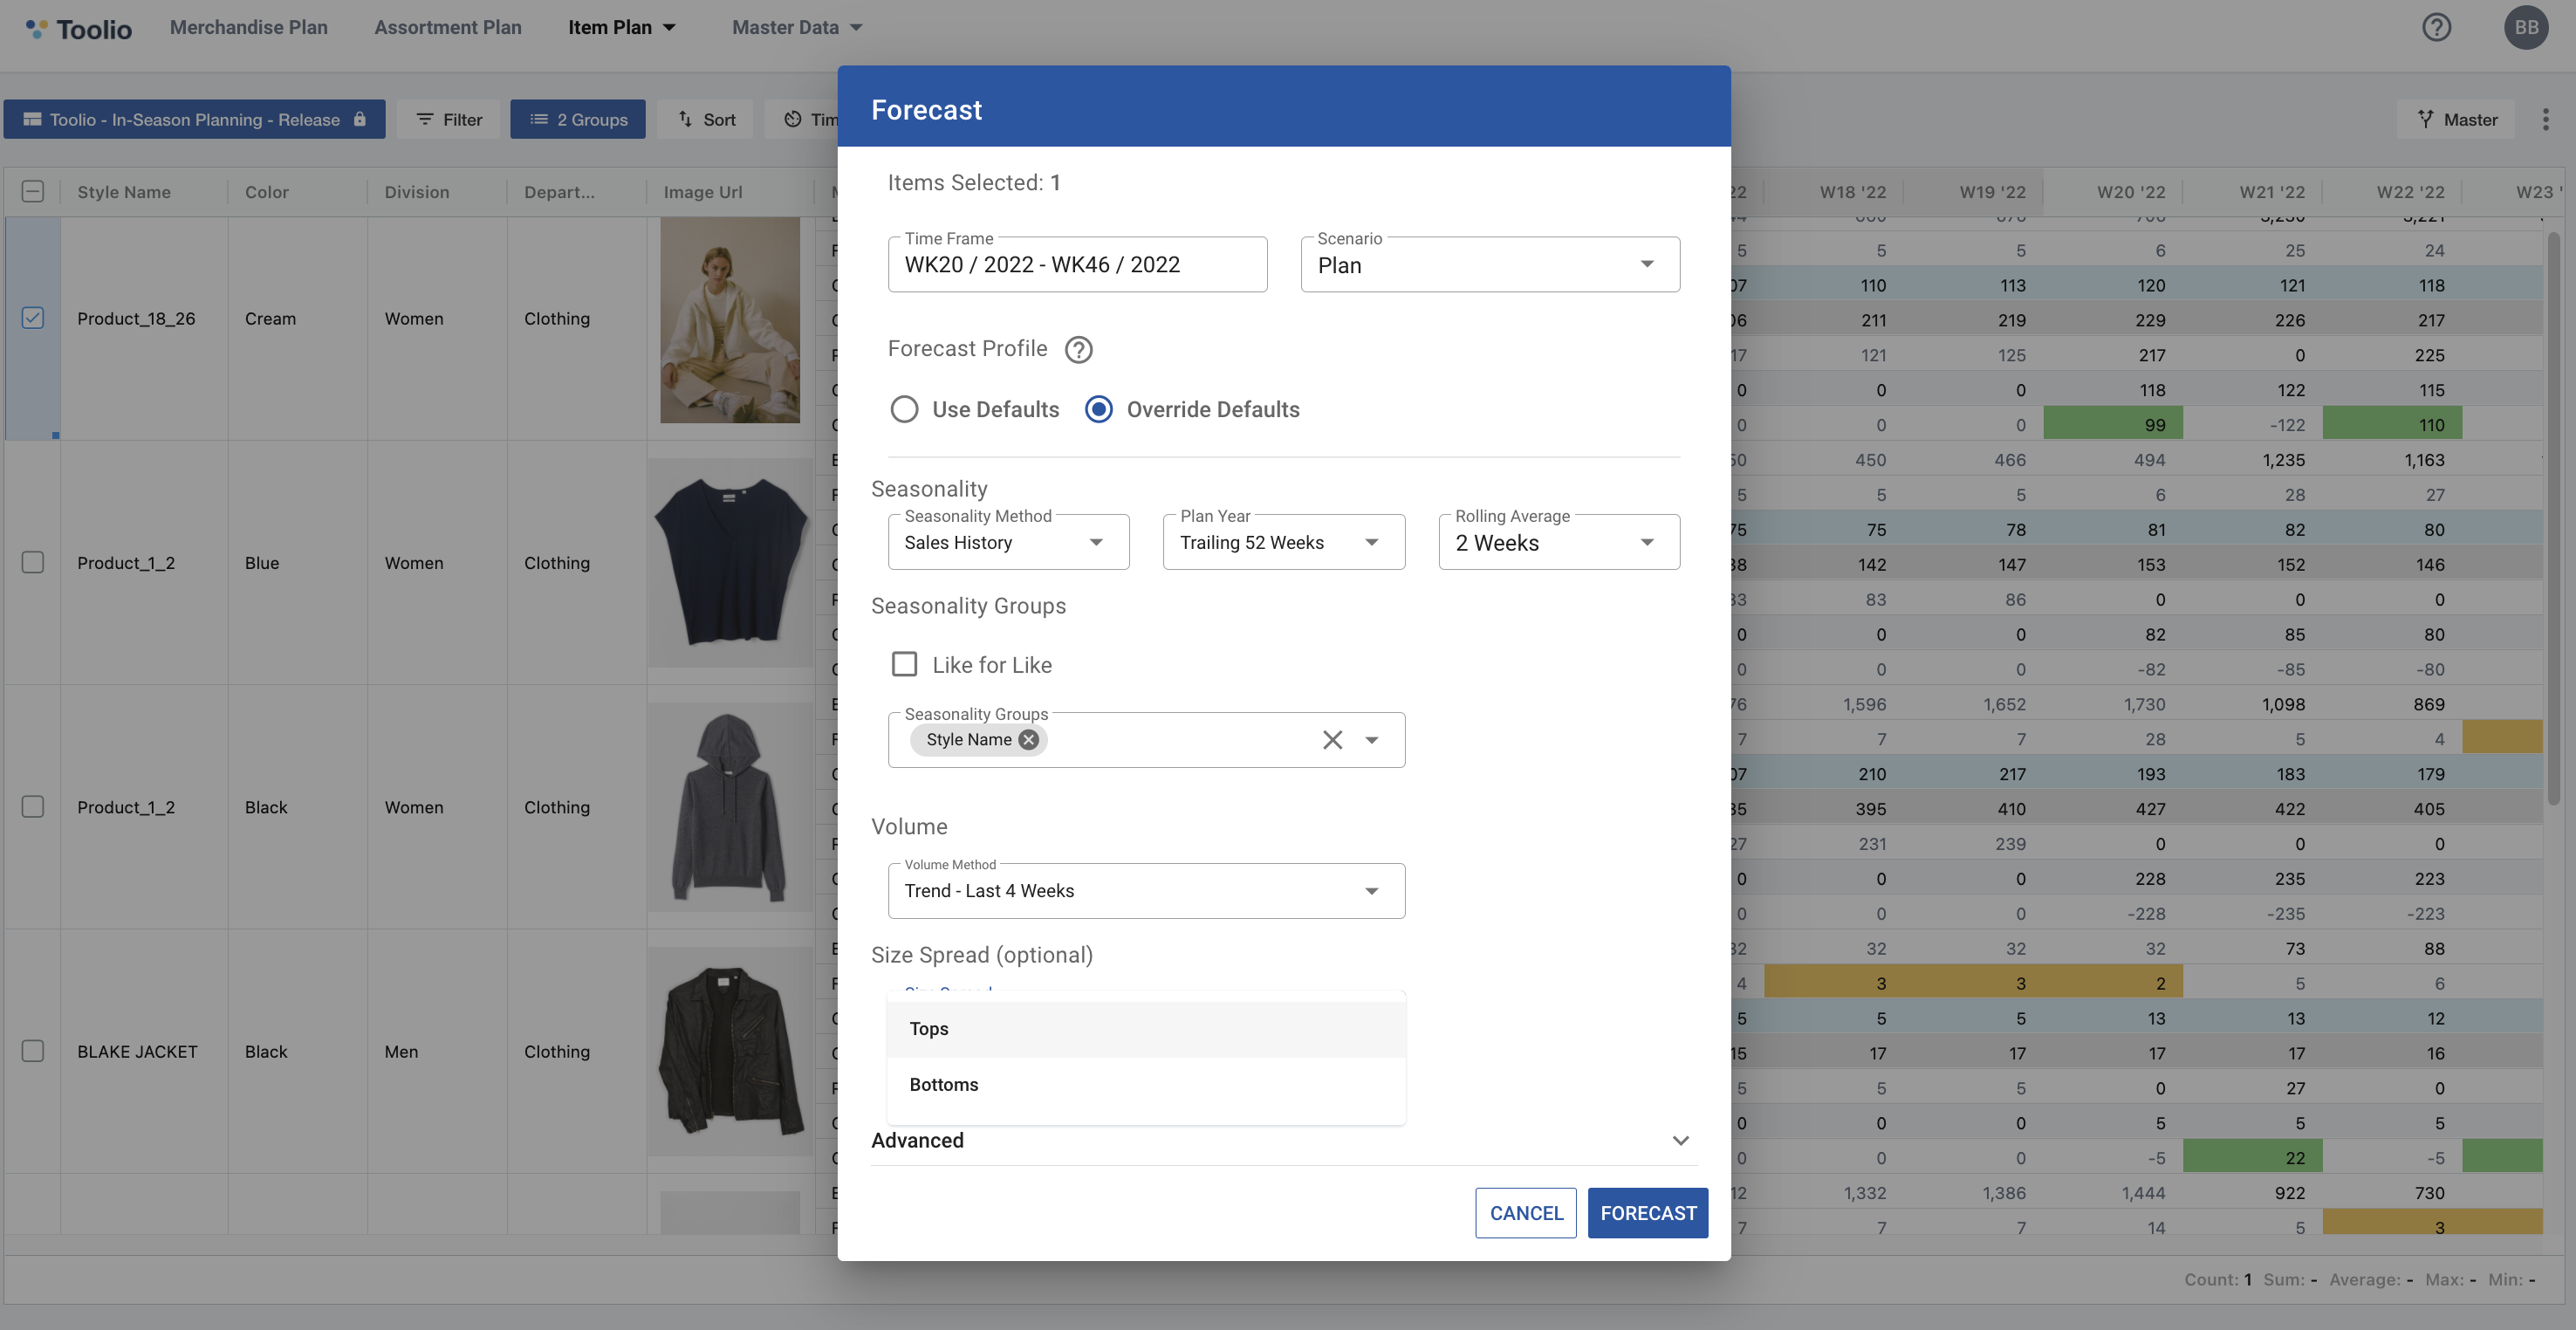The width and height of the screenshot is (2576, 1330).
Task: Open the help icon in top bar
Action: [x=2436, y=27]
